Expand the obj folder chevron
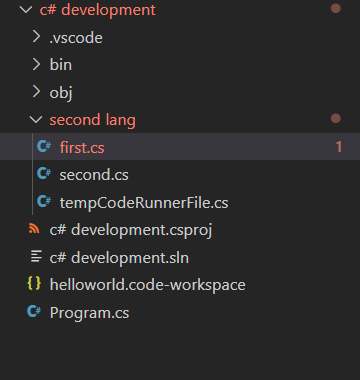This screenshot has height=380, width=360. coord(36,92)
